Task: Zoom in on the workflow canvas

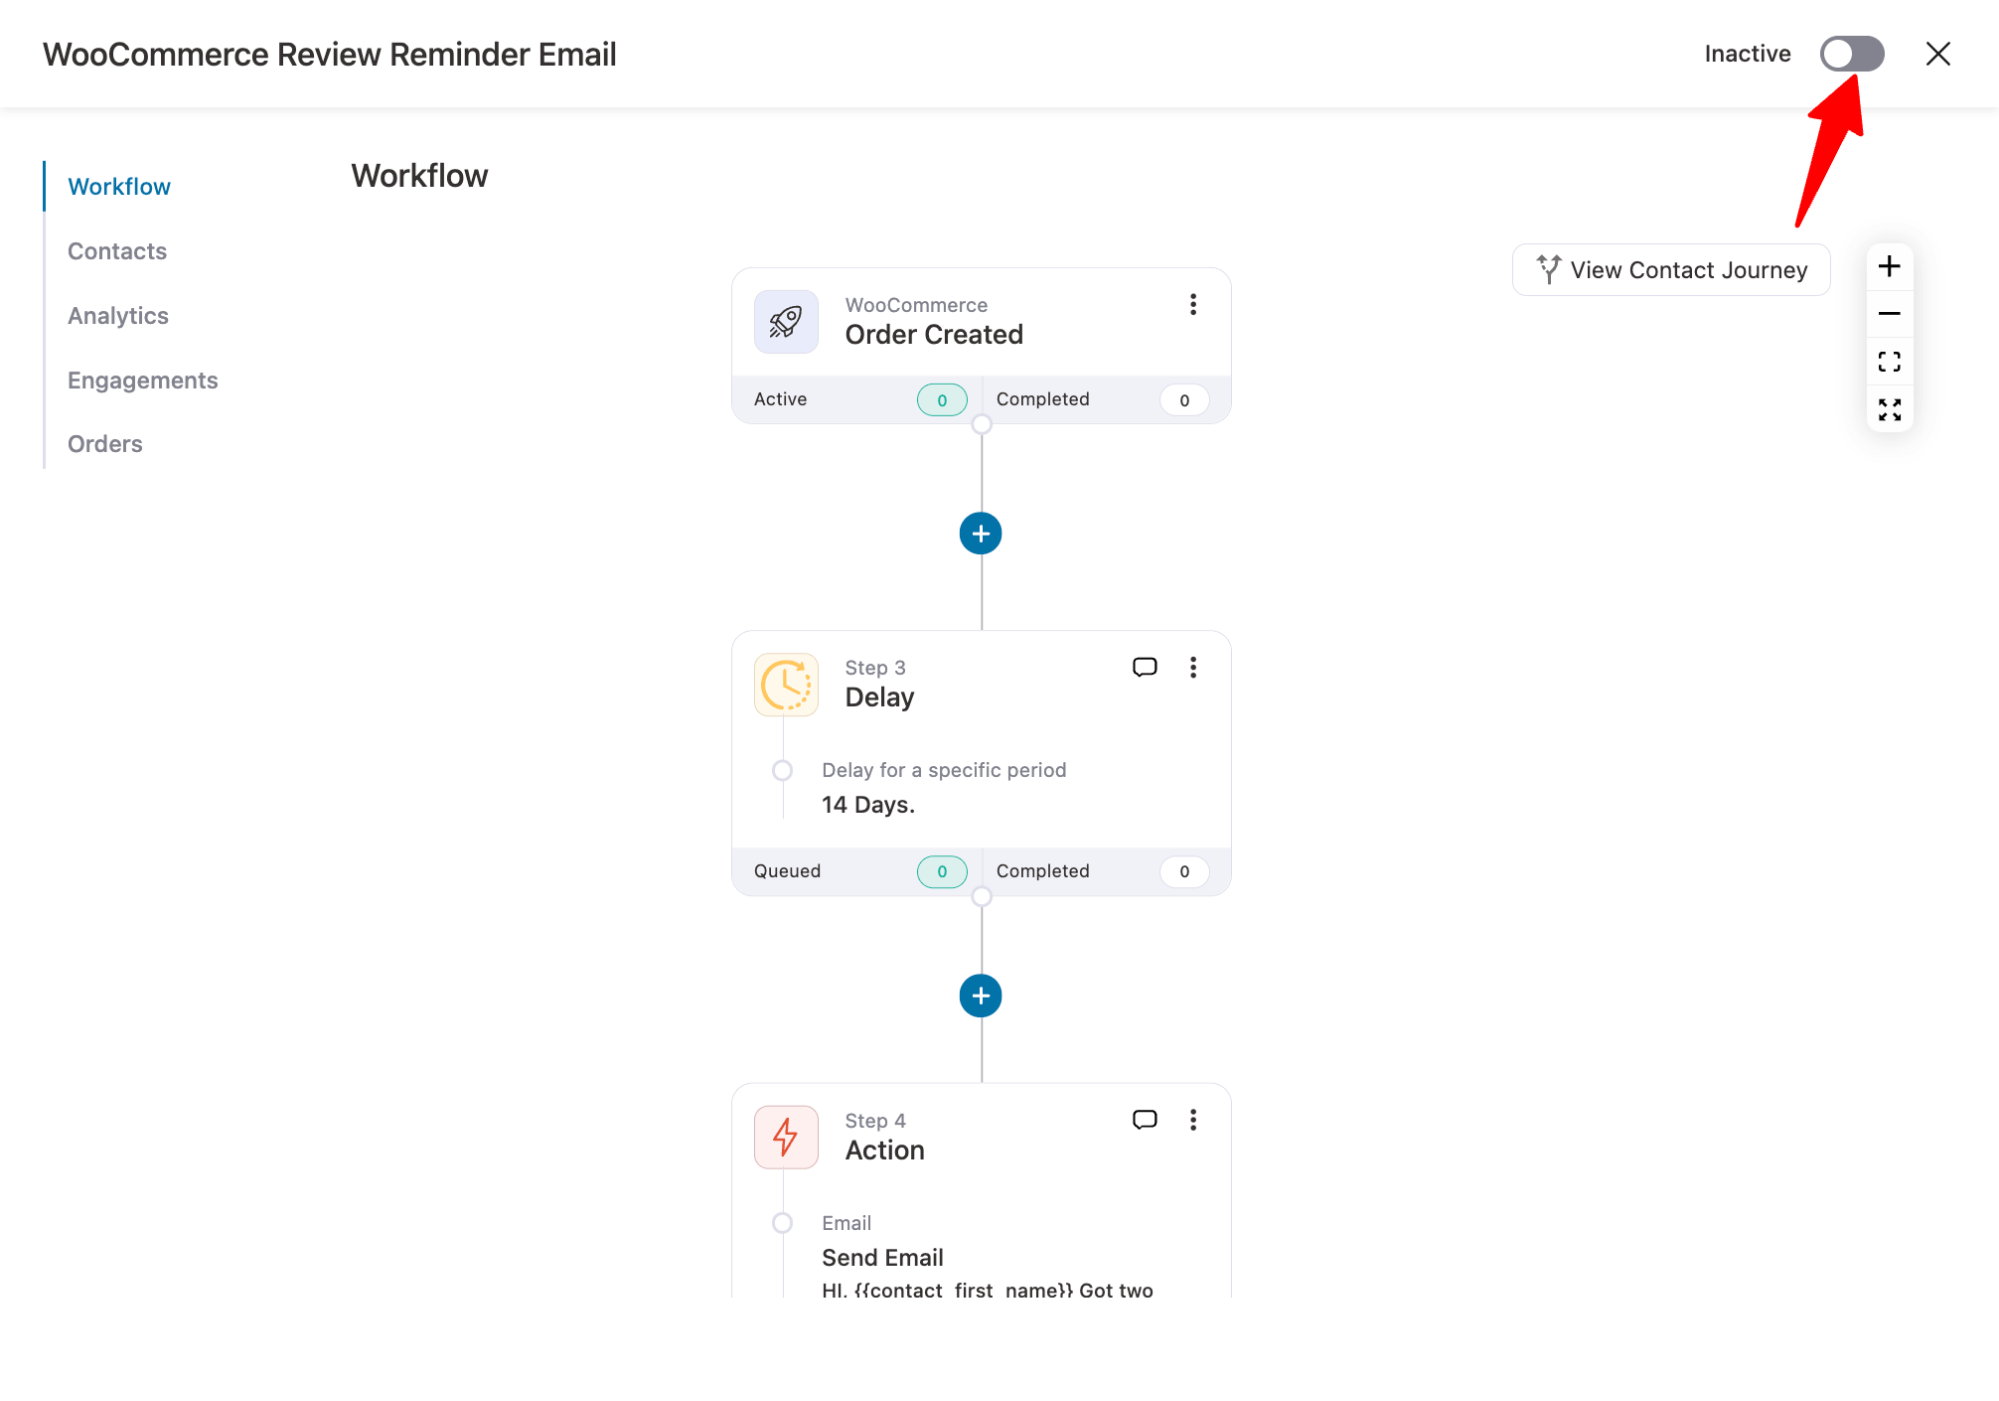Action: pos(1889,267)
